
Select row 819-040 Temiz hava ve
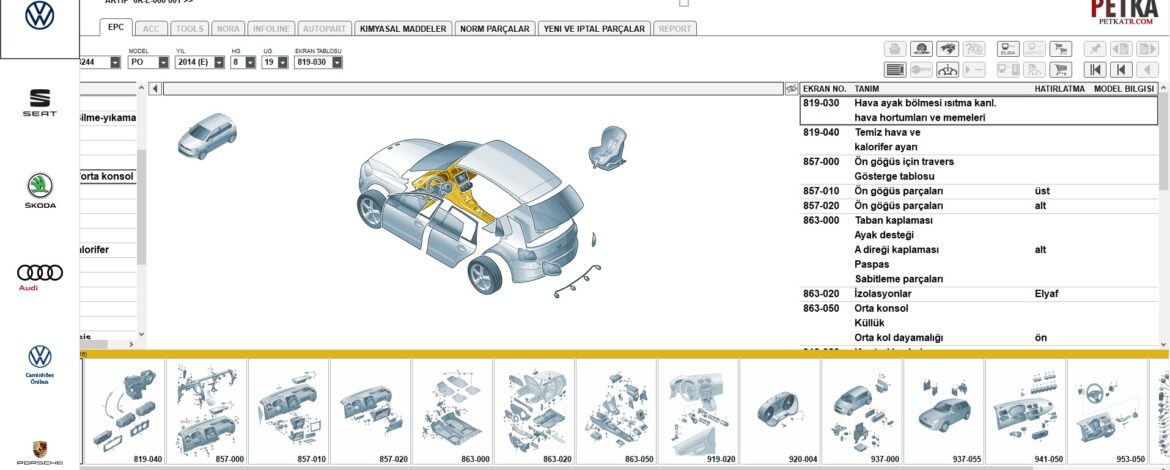[978, 140]
